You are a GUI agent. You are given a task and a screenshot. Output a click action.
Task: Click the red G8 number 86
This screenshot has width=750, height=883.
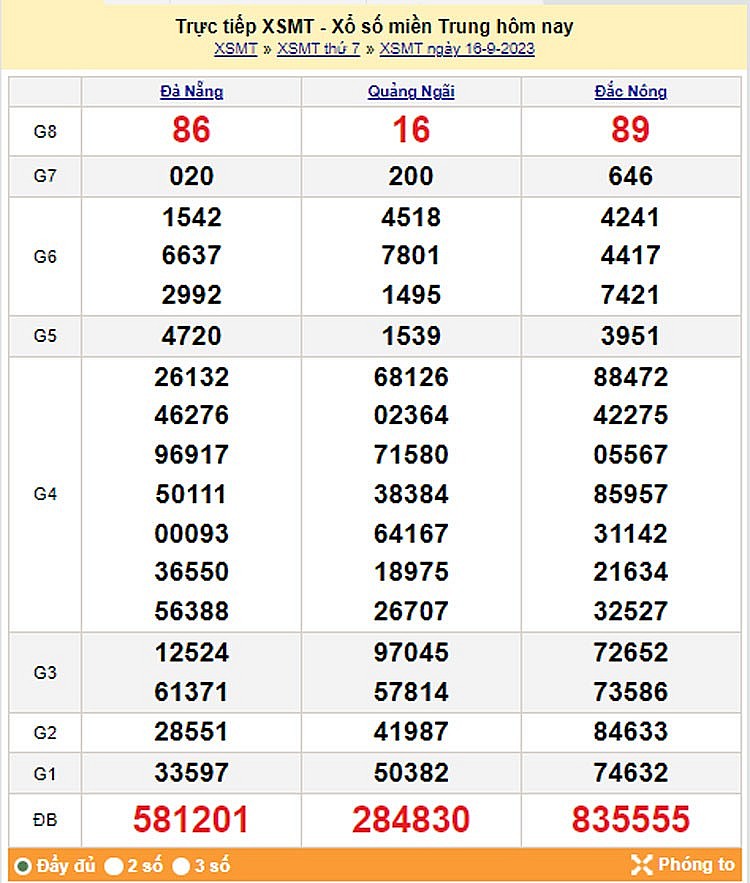(x=191, y=130)
